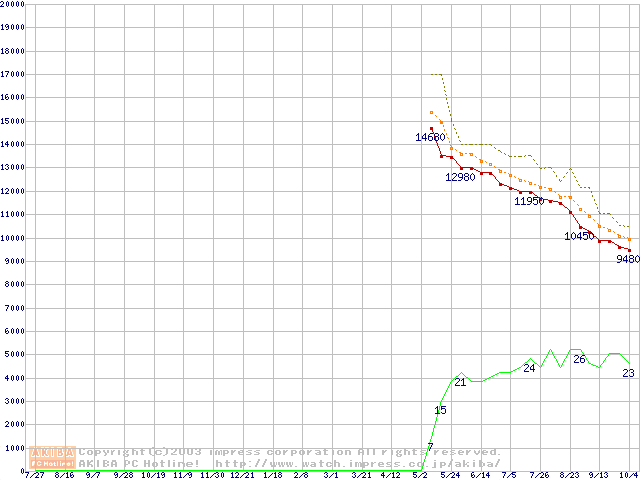The height and width of the screenshot is (480, 640).
Task: Click the 10/4 date on x-axis
Action: (628, 476)
